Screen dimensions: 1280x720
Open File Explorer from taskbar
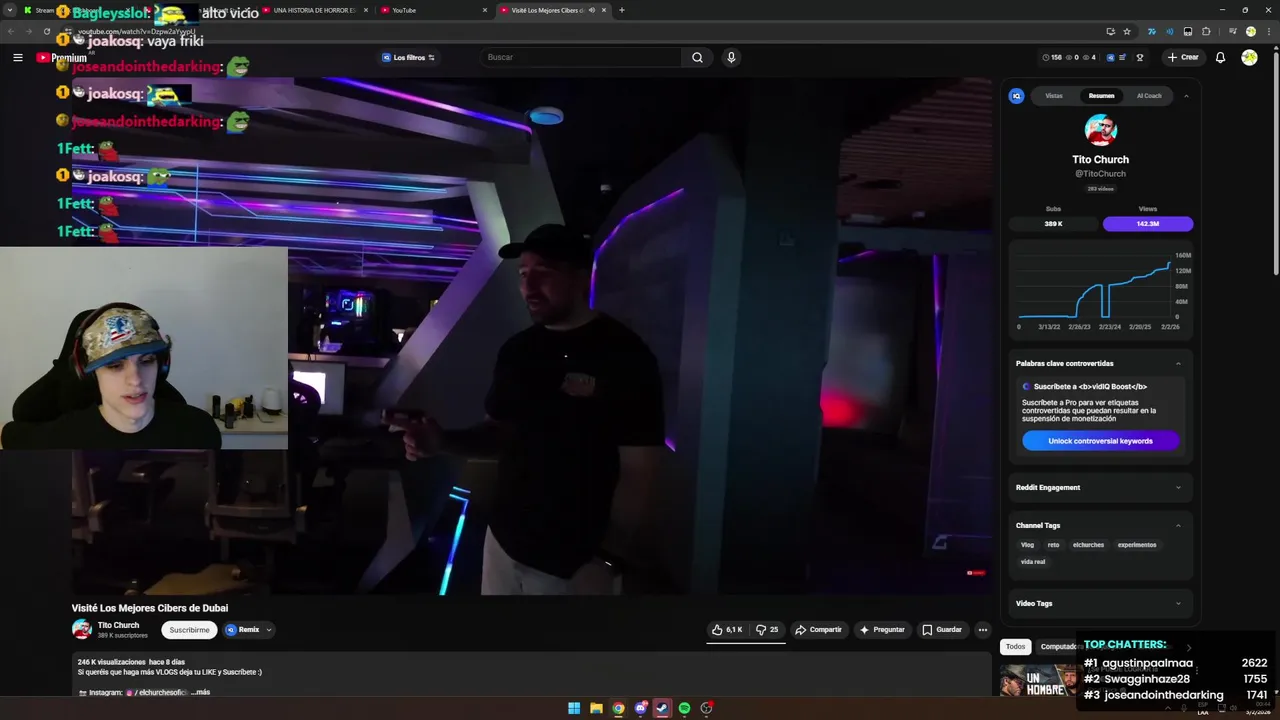tap(596, 708)
